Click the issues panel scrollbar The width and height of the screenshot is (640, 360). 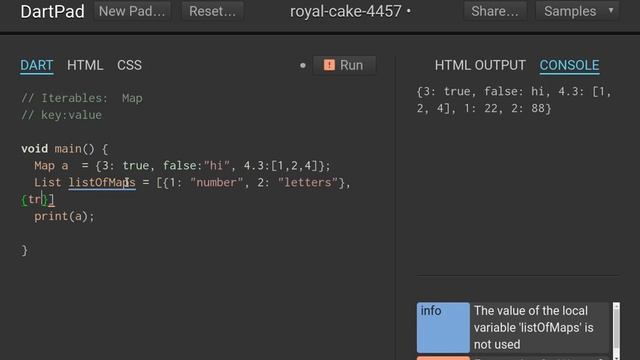(616, 331)
